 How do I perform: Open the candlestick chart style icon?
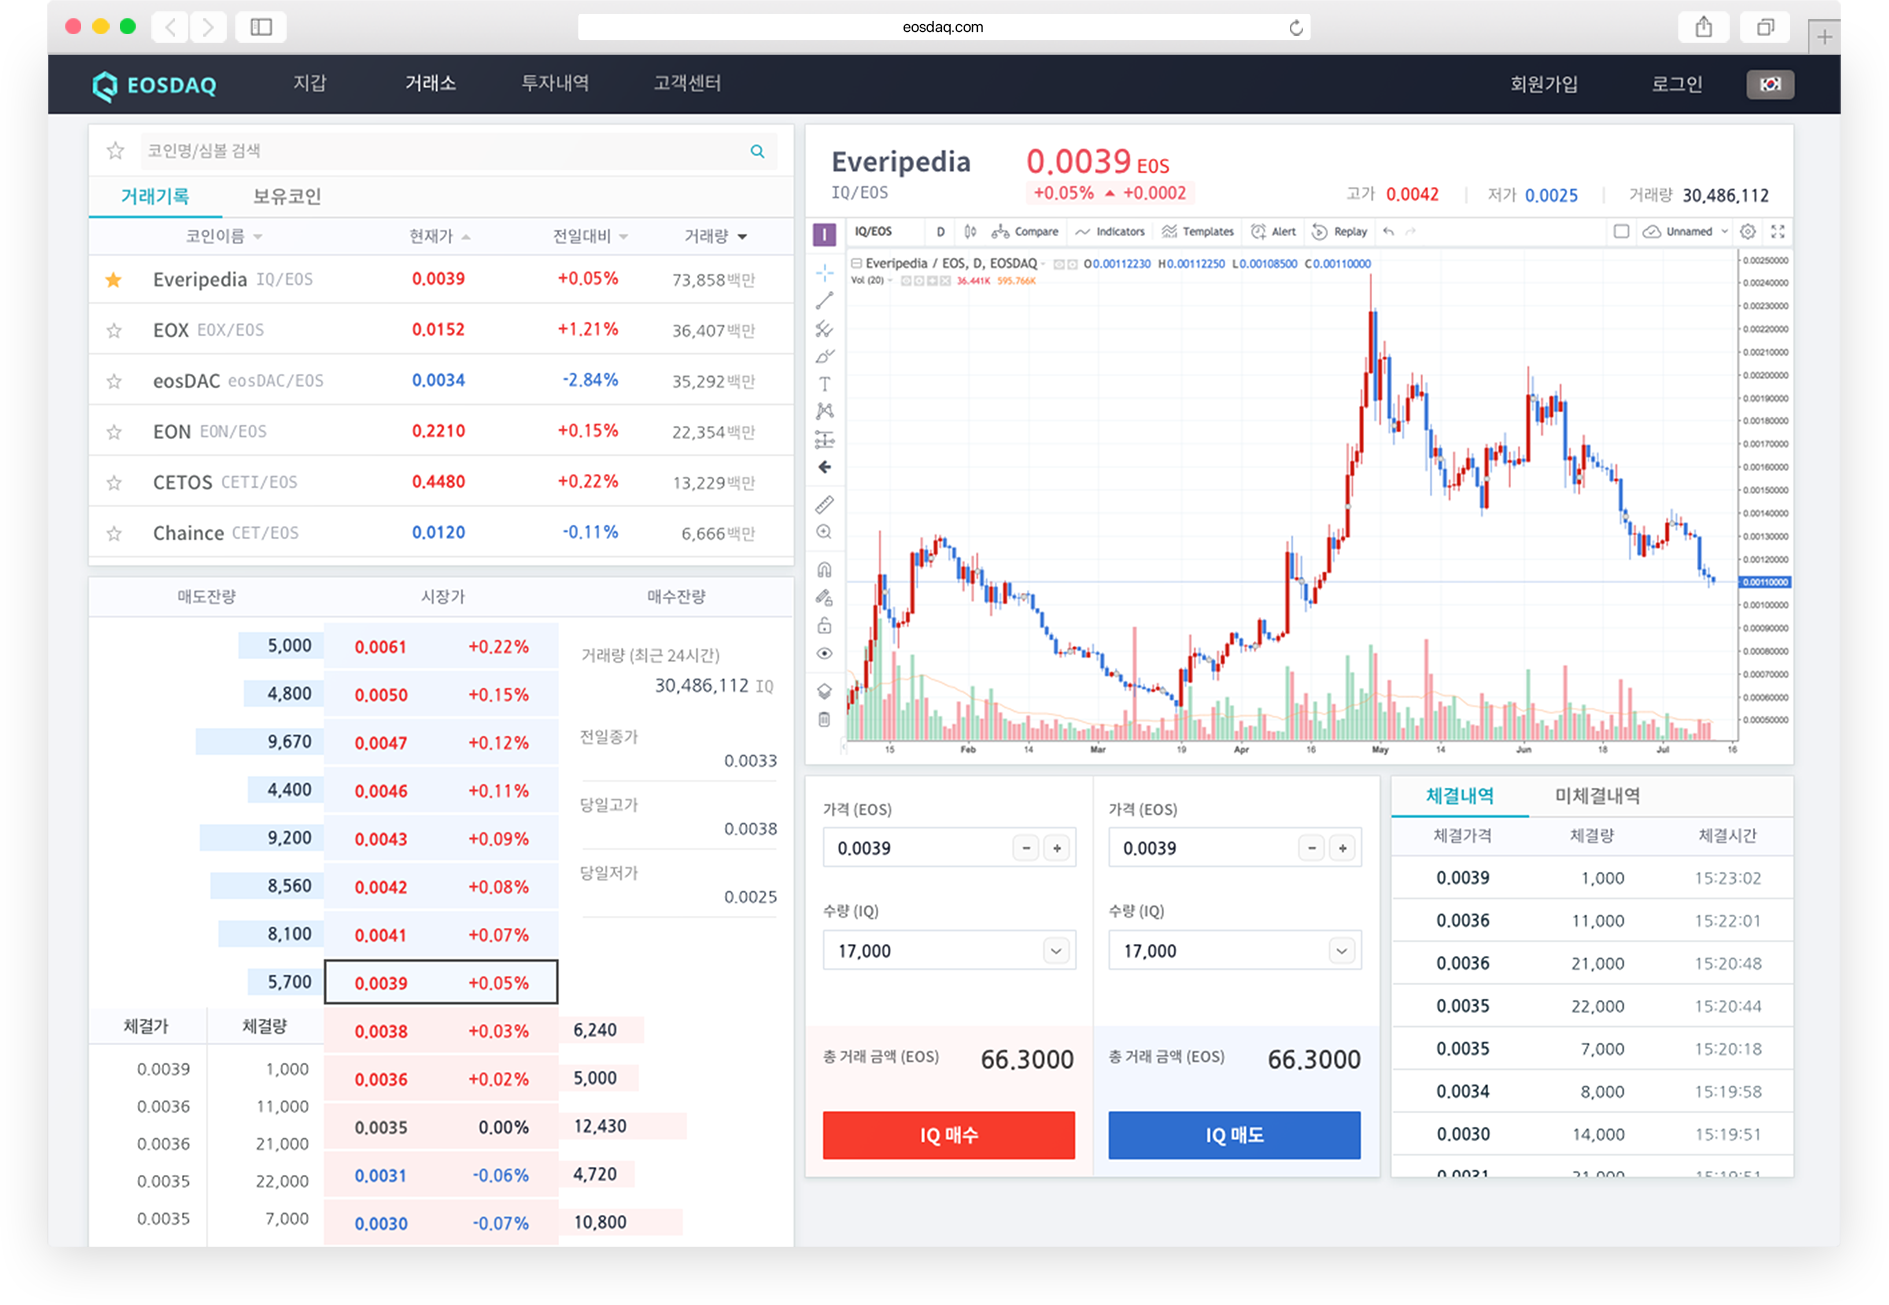point(970,232)
